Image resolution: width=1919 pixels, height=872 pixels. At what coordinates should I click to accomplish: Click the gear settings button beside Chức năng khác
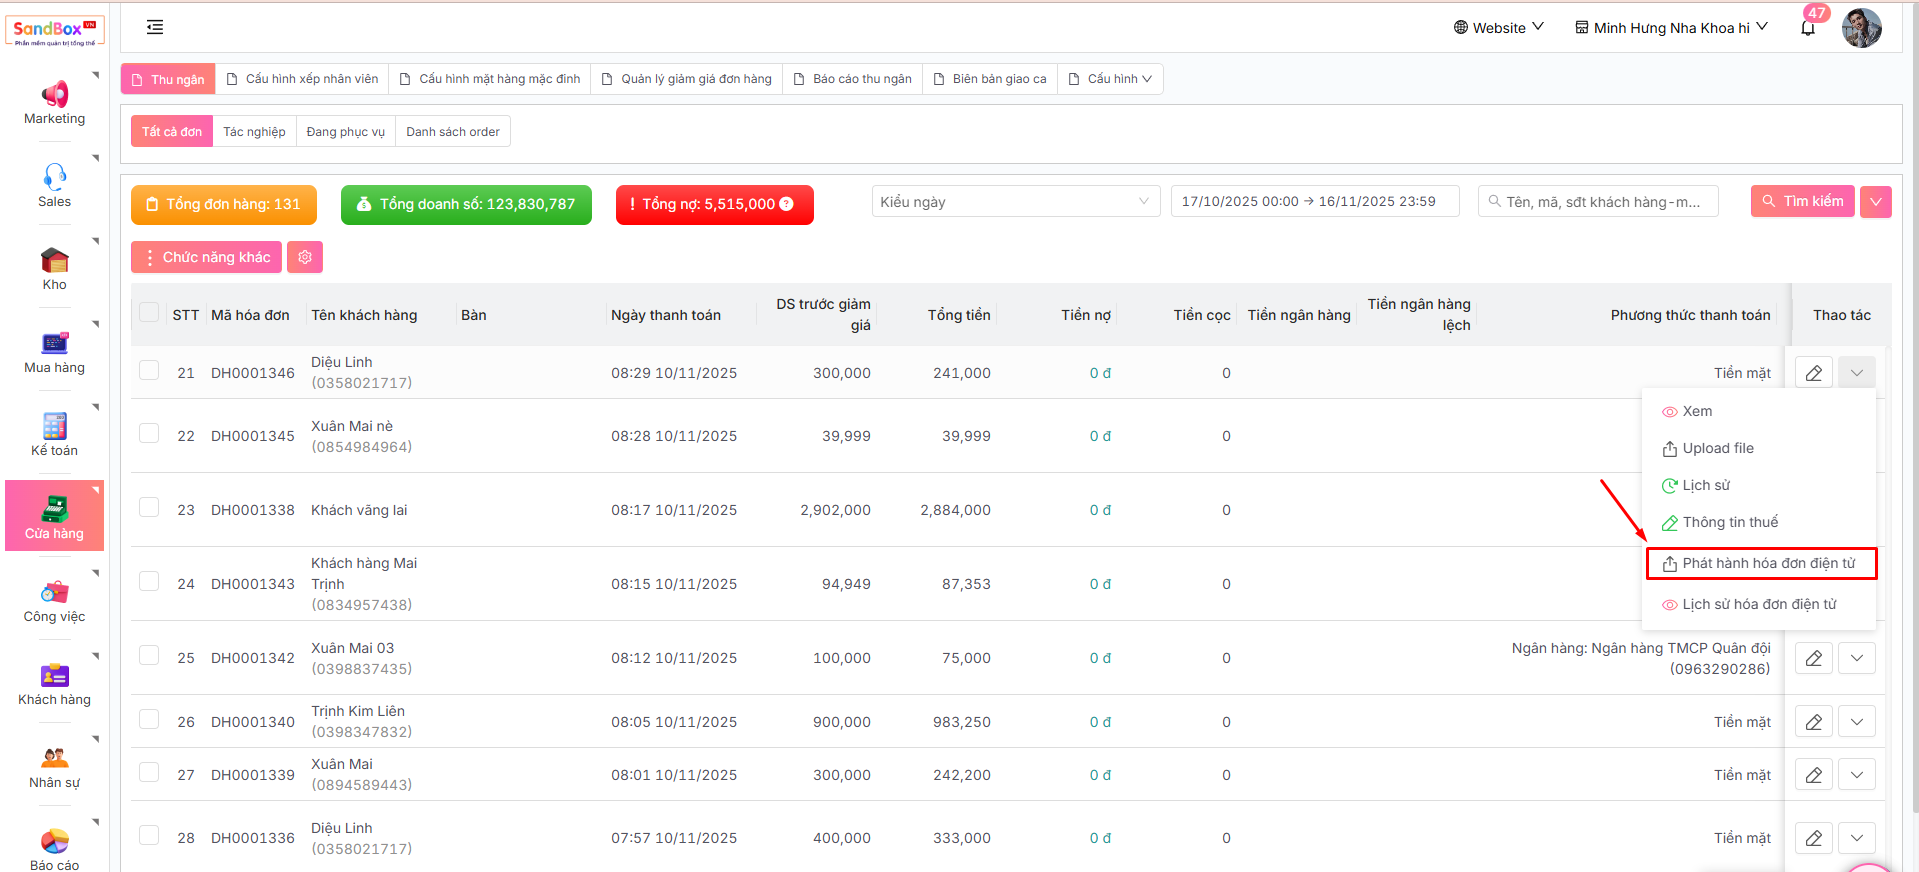(x=305, y=257)
